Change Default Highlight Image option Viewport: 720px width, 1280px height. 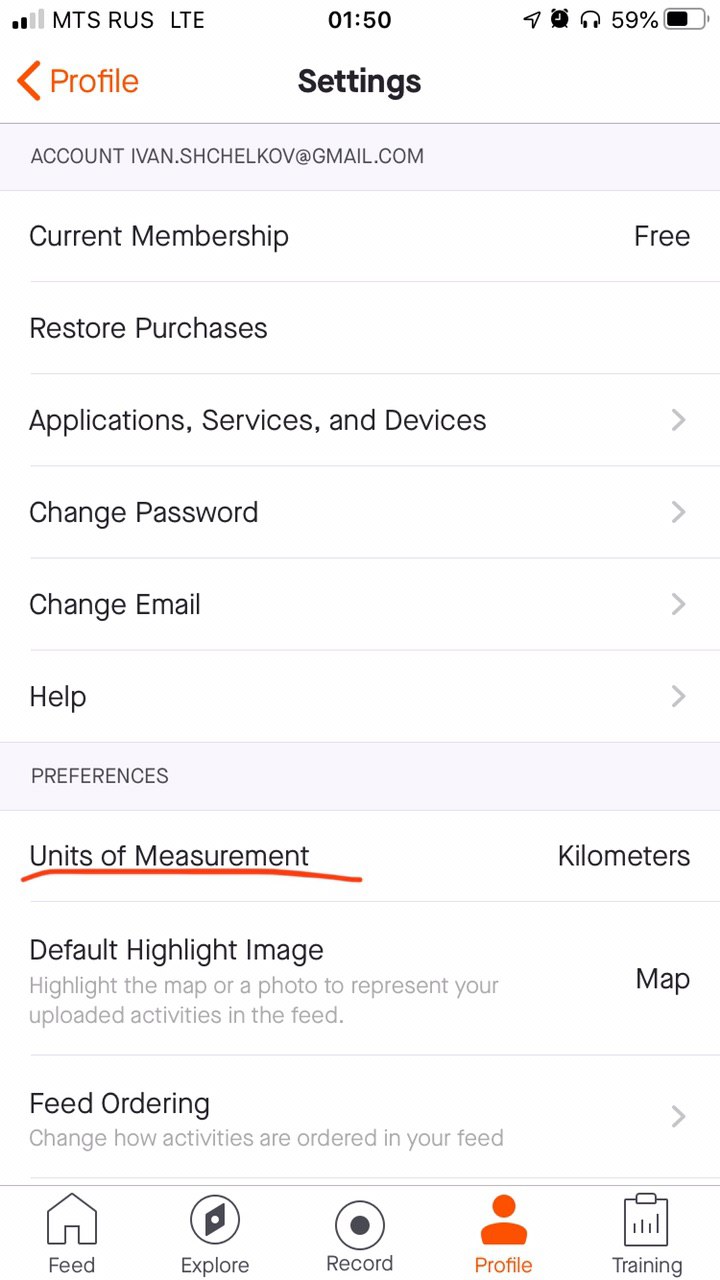(x=176, y=950)
